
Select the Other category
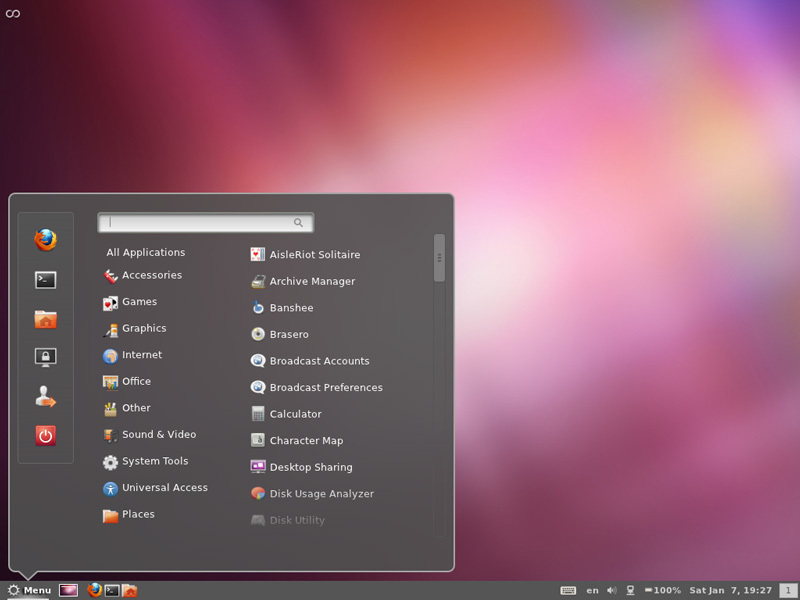coord(127,408)
